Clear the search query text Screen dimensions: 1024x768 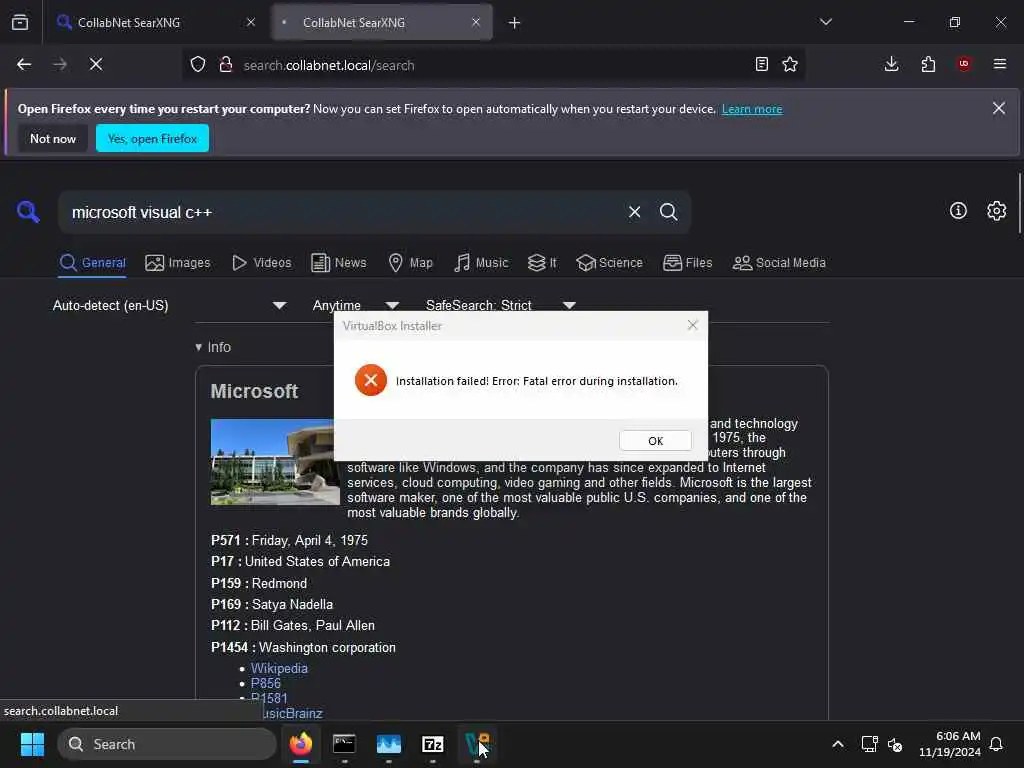(634, 212)
